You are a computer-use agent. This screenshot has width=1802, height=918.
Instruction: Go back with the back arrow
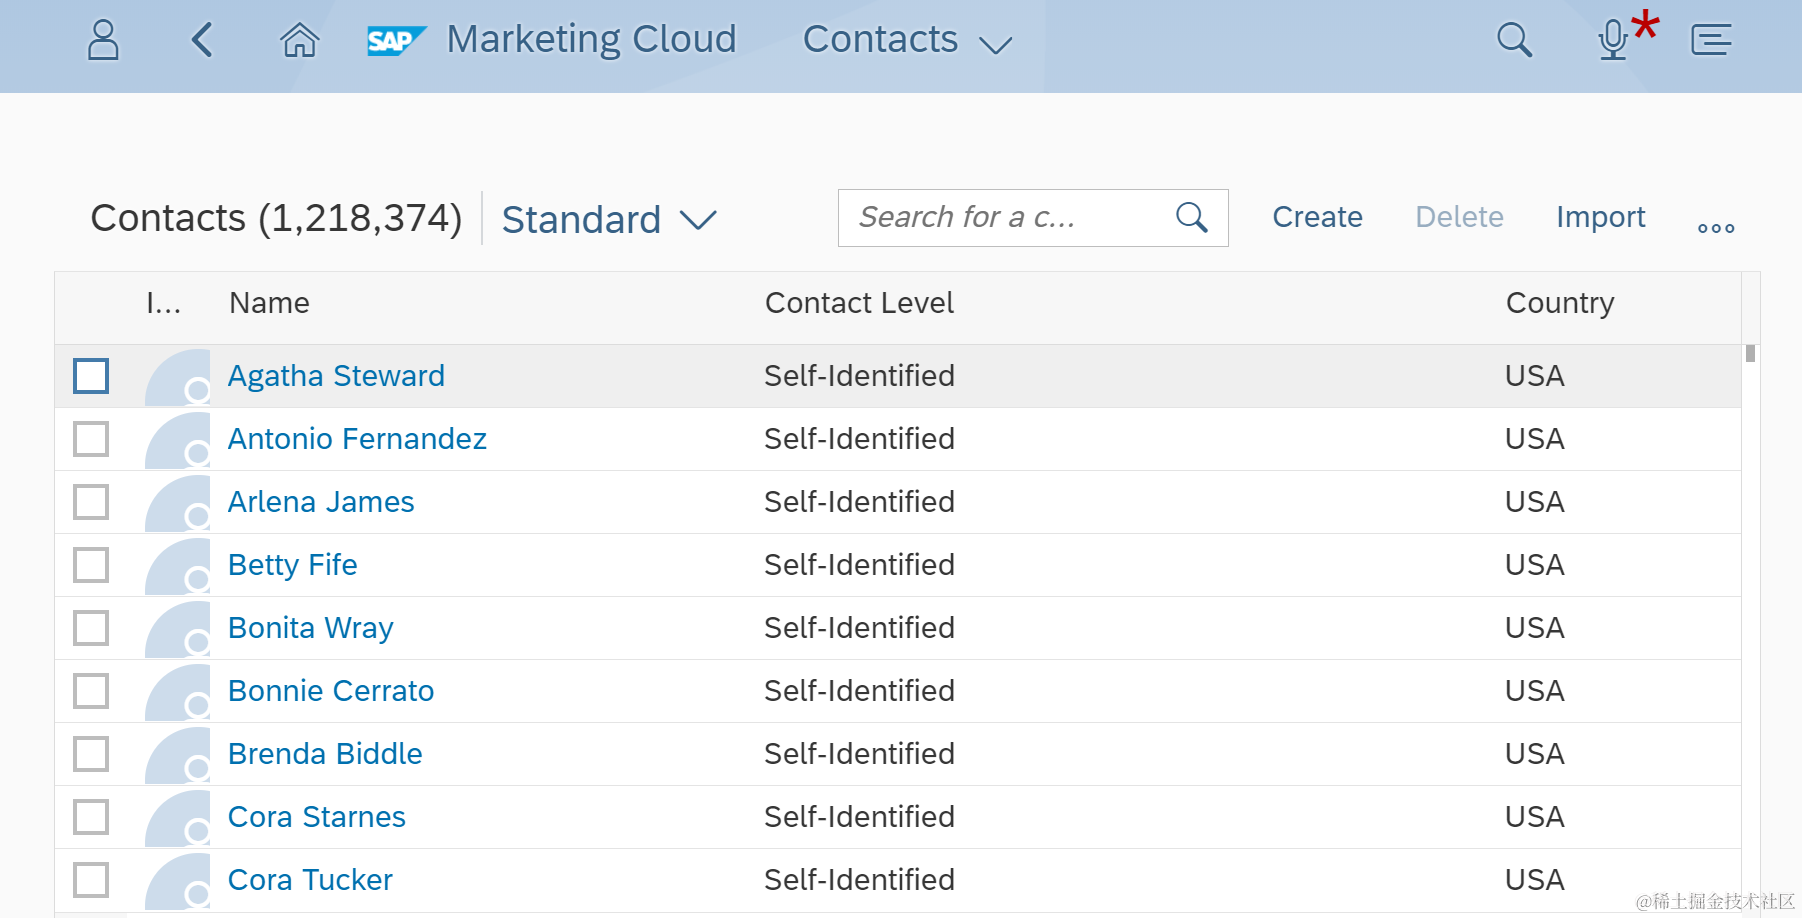pyautogui.click(x=202, y=40)
